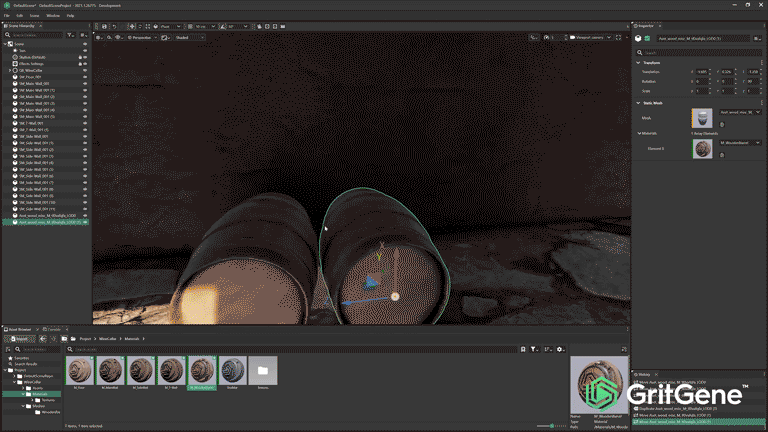
Task: Open the Asset Browser sort options icon
Action: pyautogui.click(x=548, y=349)
